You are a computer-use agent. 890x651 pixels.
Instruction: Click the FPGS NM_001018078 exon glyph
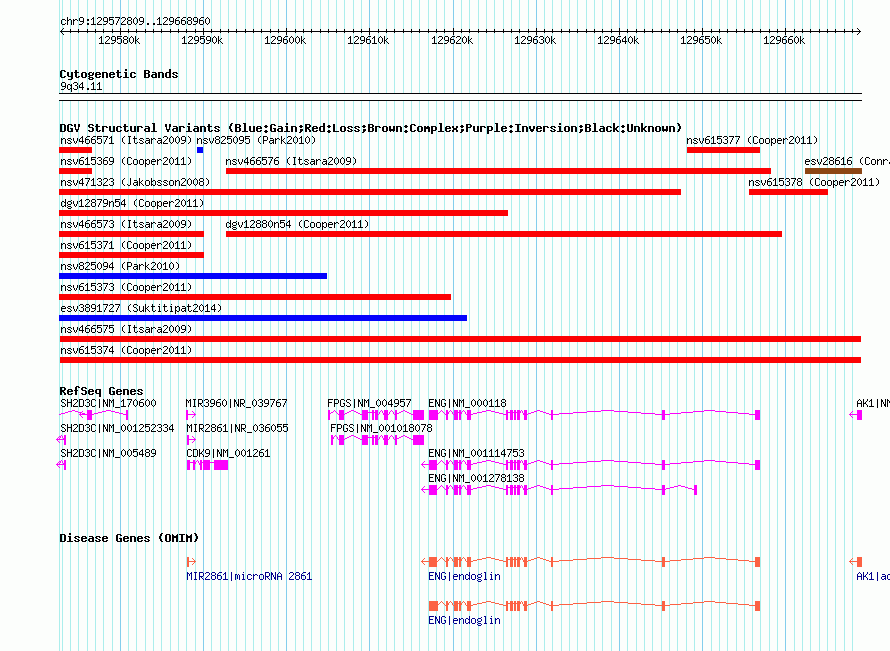[377, 440]
